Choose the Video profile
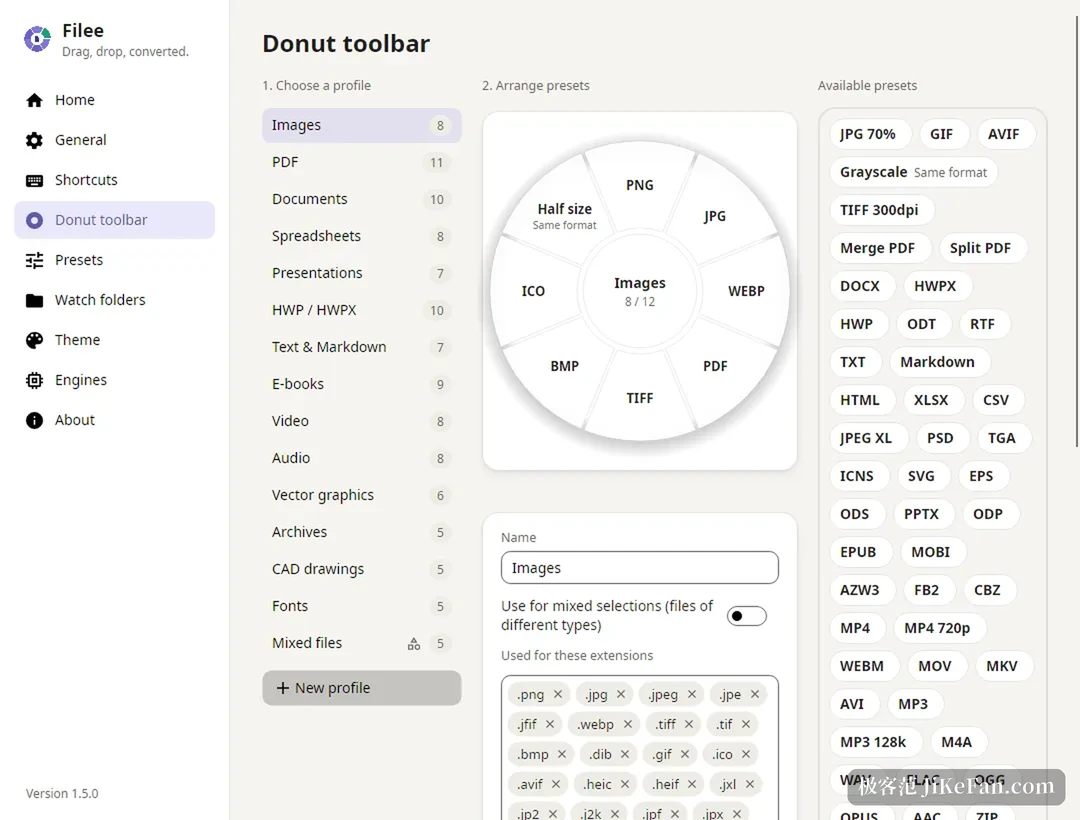 pyautogui.click(x=362, y=421)
